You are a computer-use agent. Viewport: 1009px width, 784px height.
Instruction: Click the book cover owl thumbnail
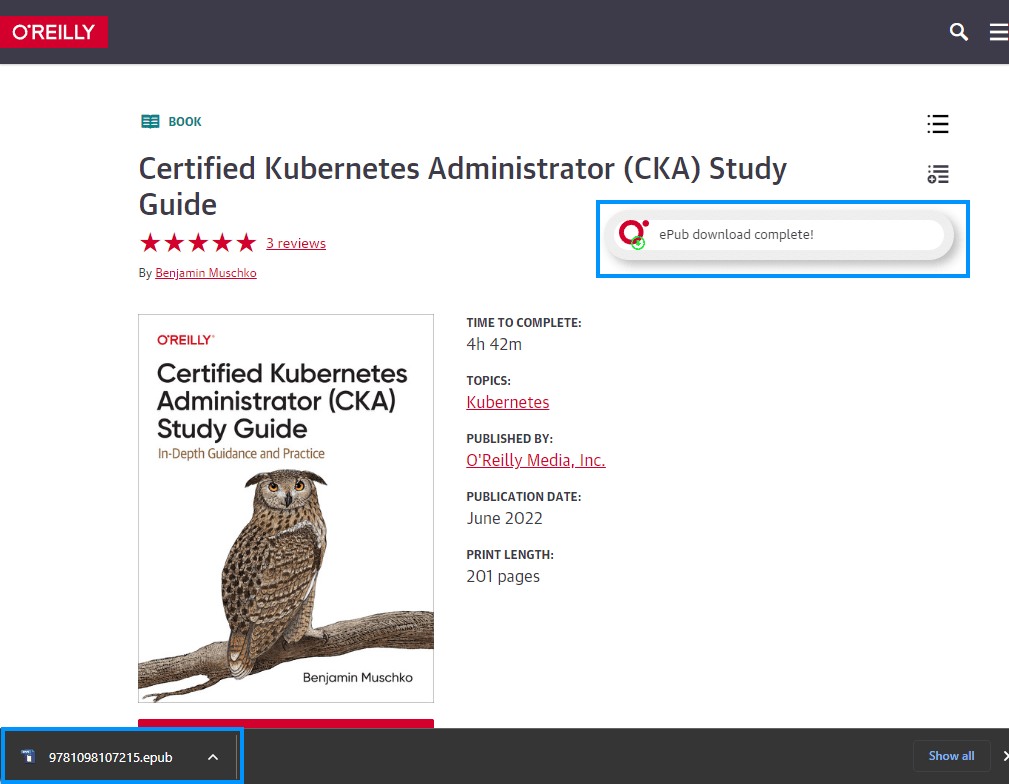[286, 508]
